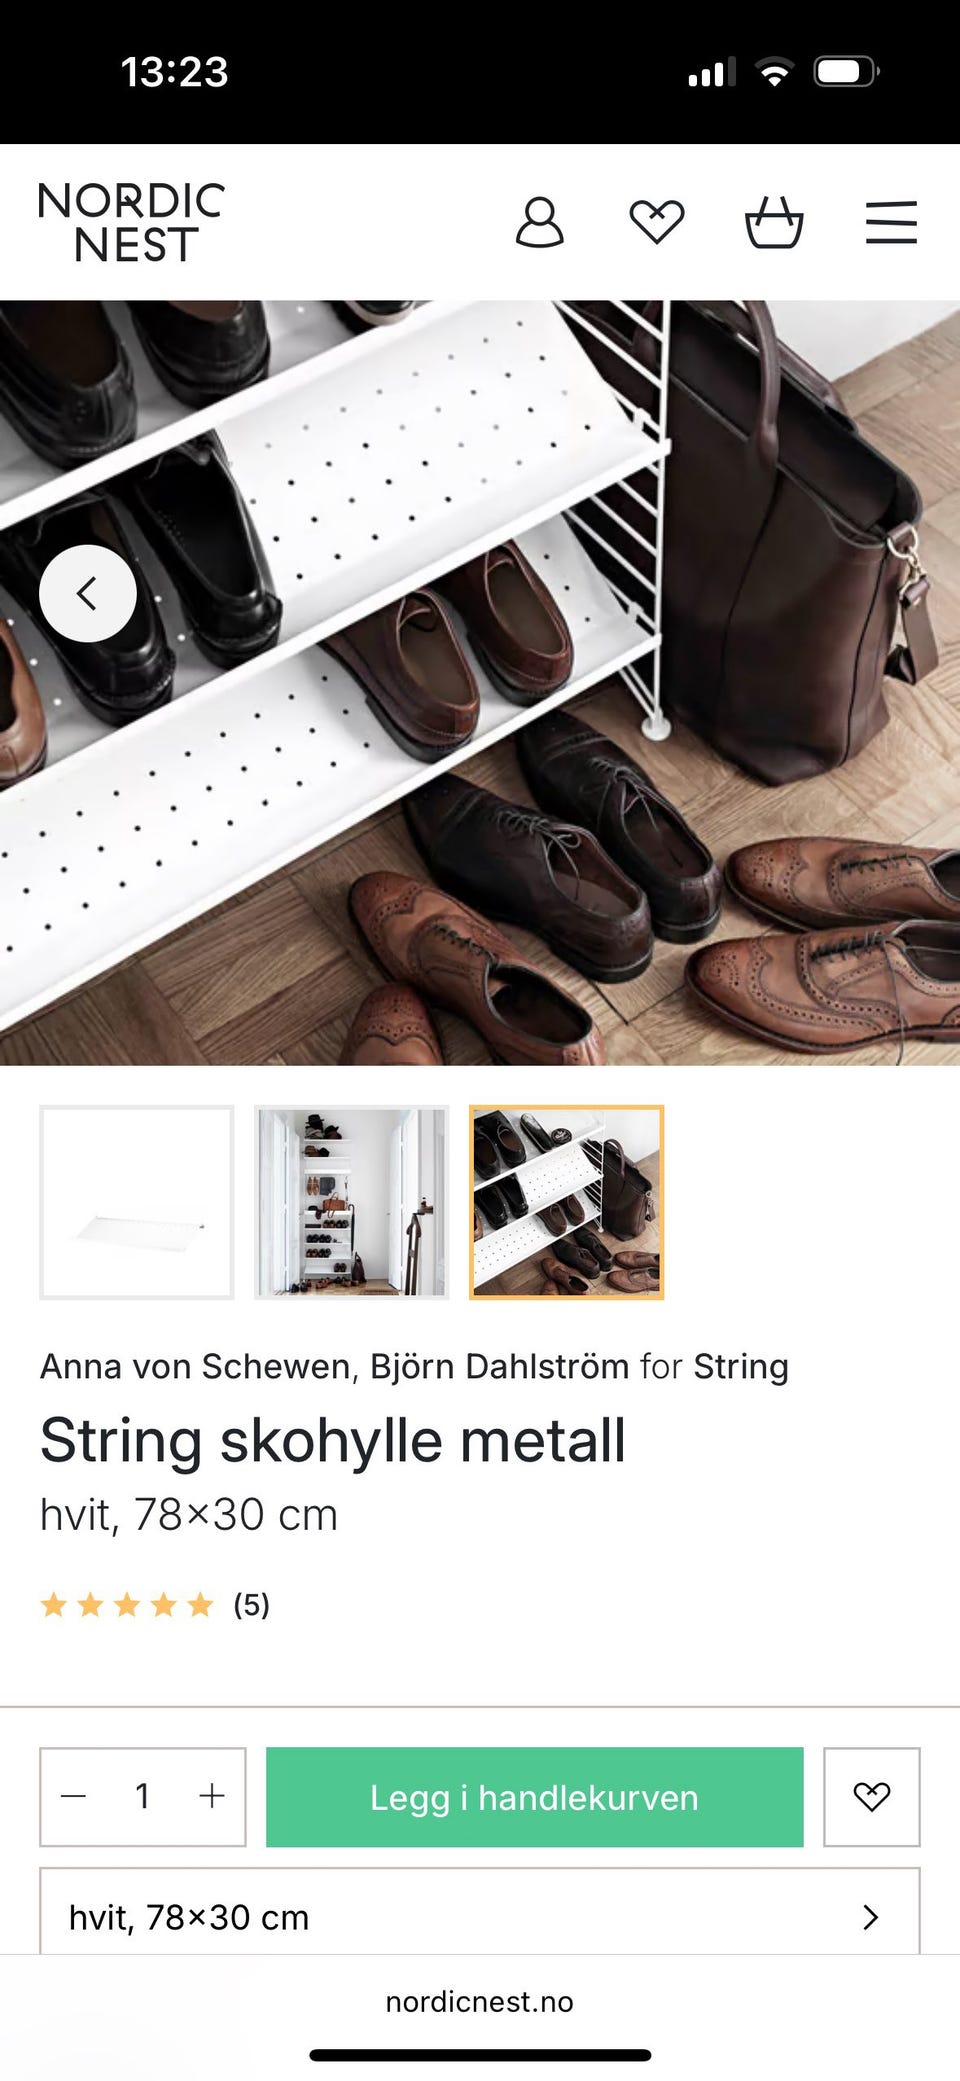This screenshot has height=2081, width=960.
Task: Increase quantity with the plus button
Action: [x=212, y=1797]
